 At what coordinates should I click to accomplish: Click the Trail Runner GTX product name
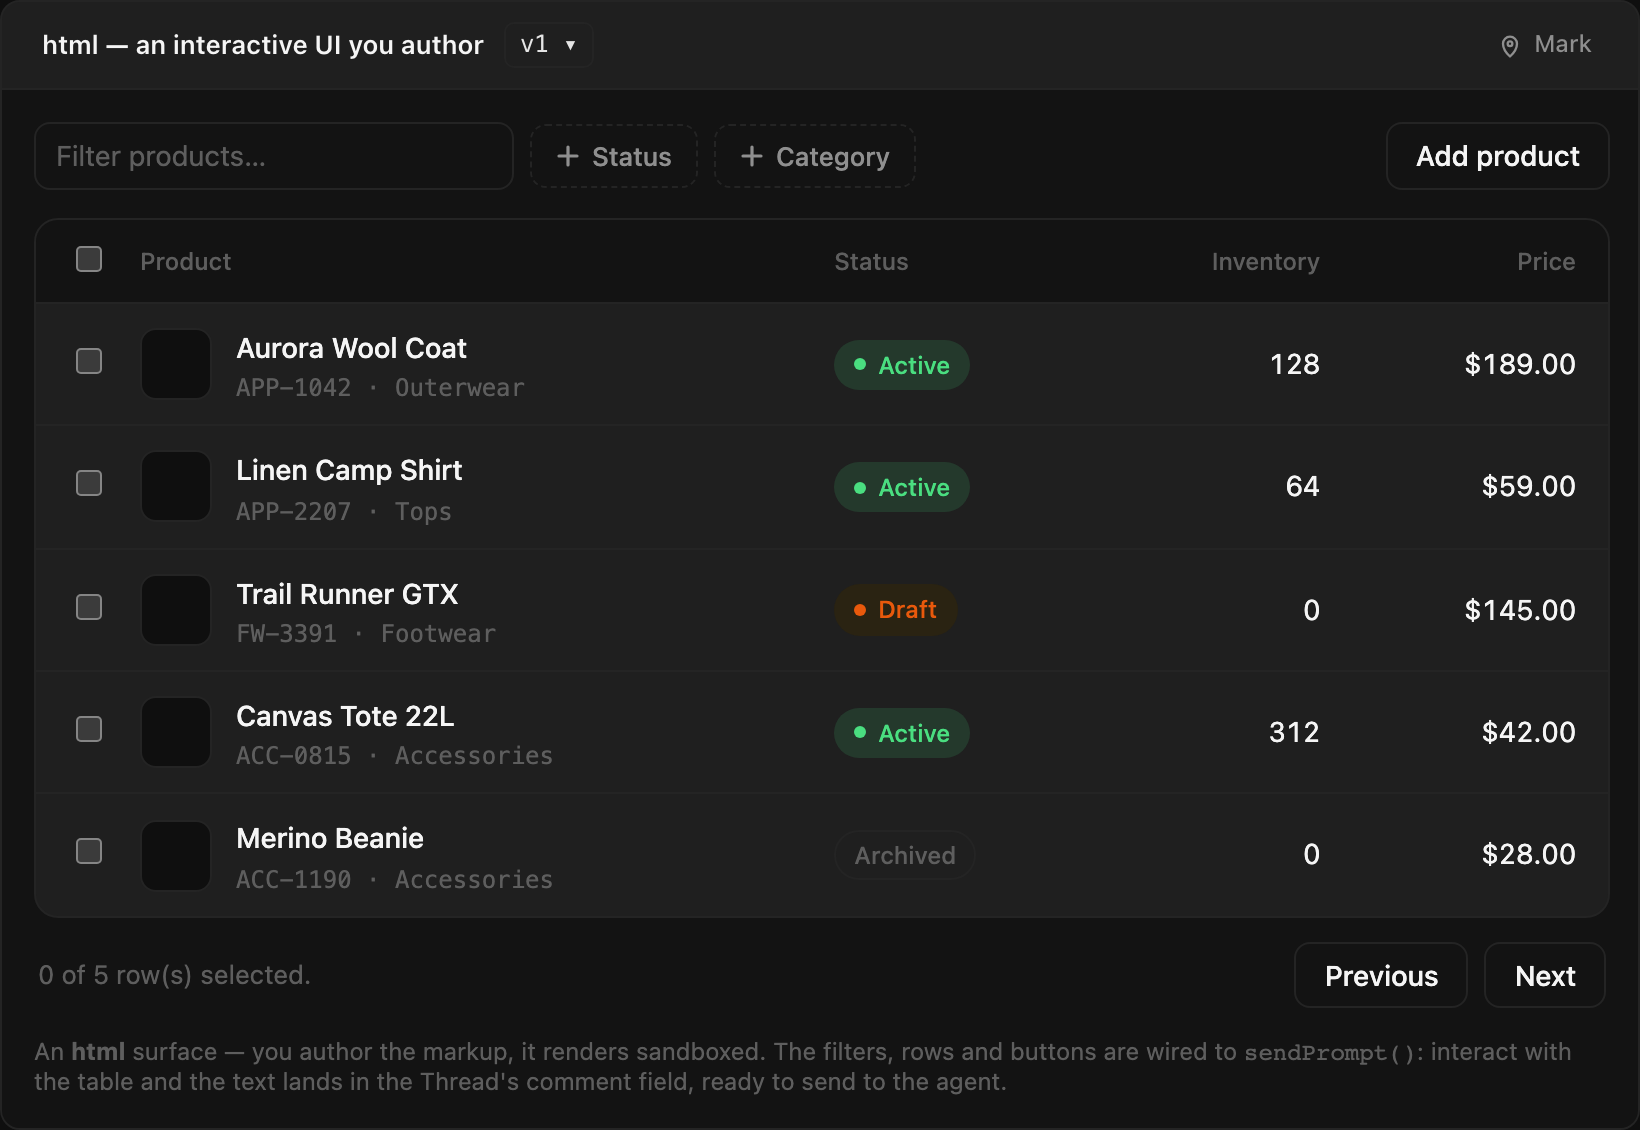click(x=347, y=594)
